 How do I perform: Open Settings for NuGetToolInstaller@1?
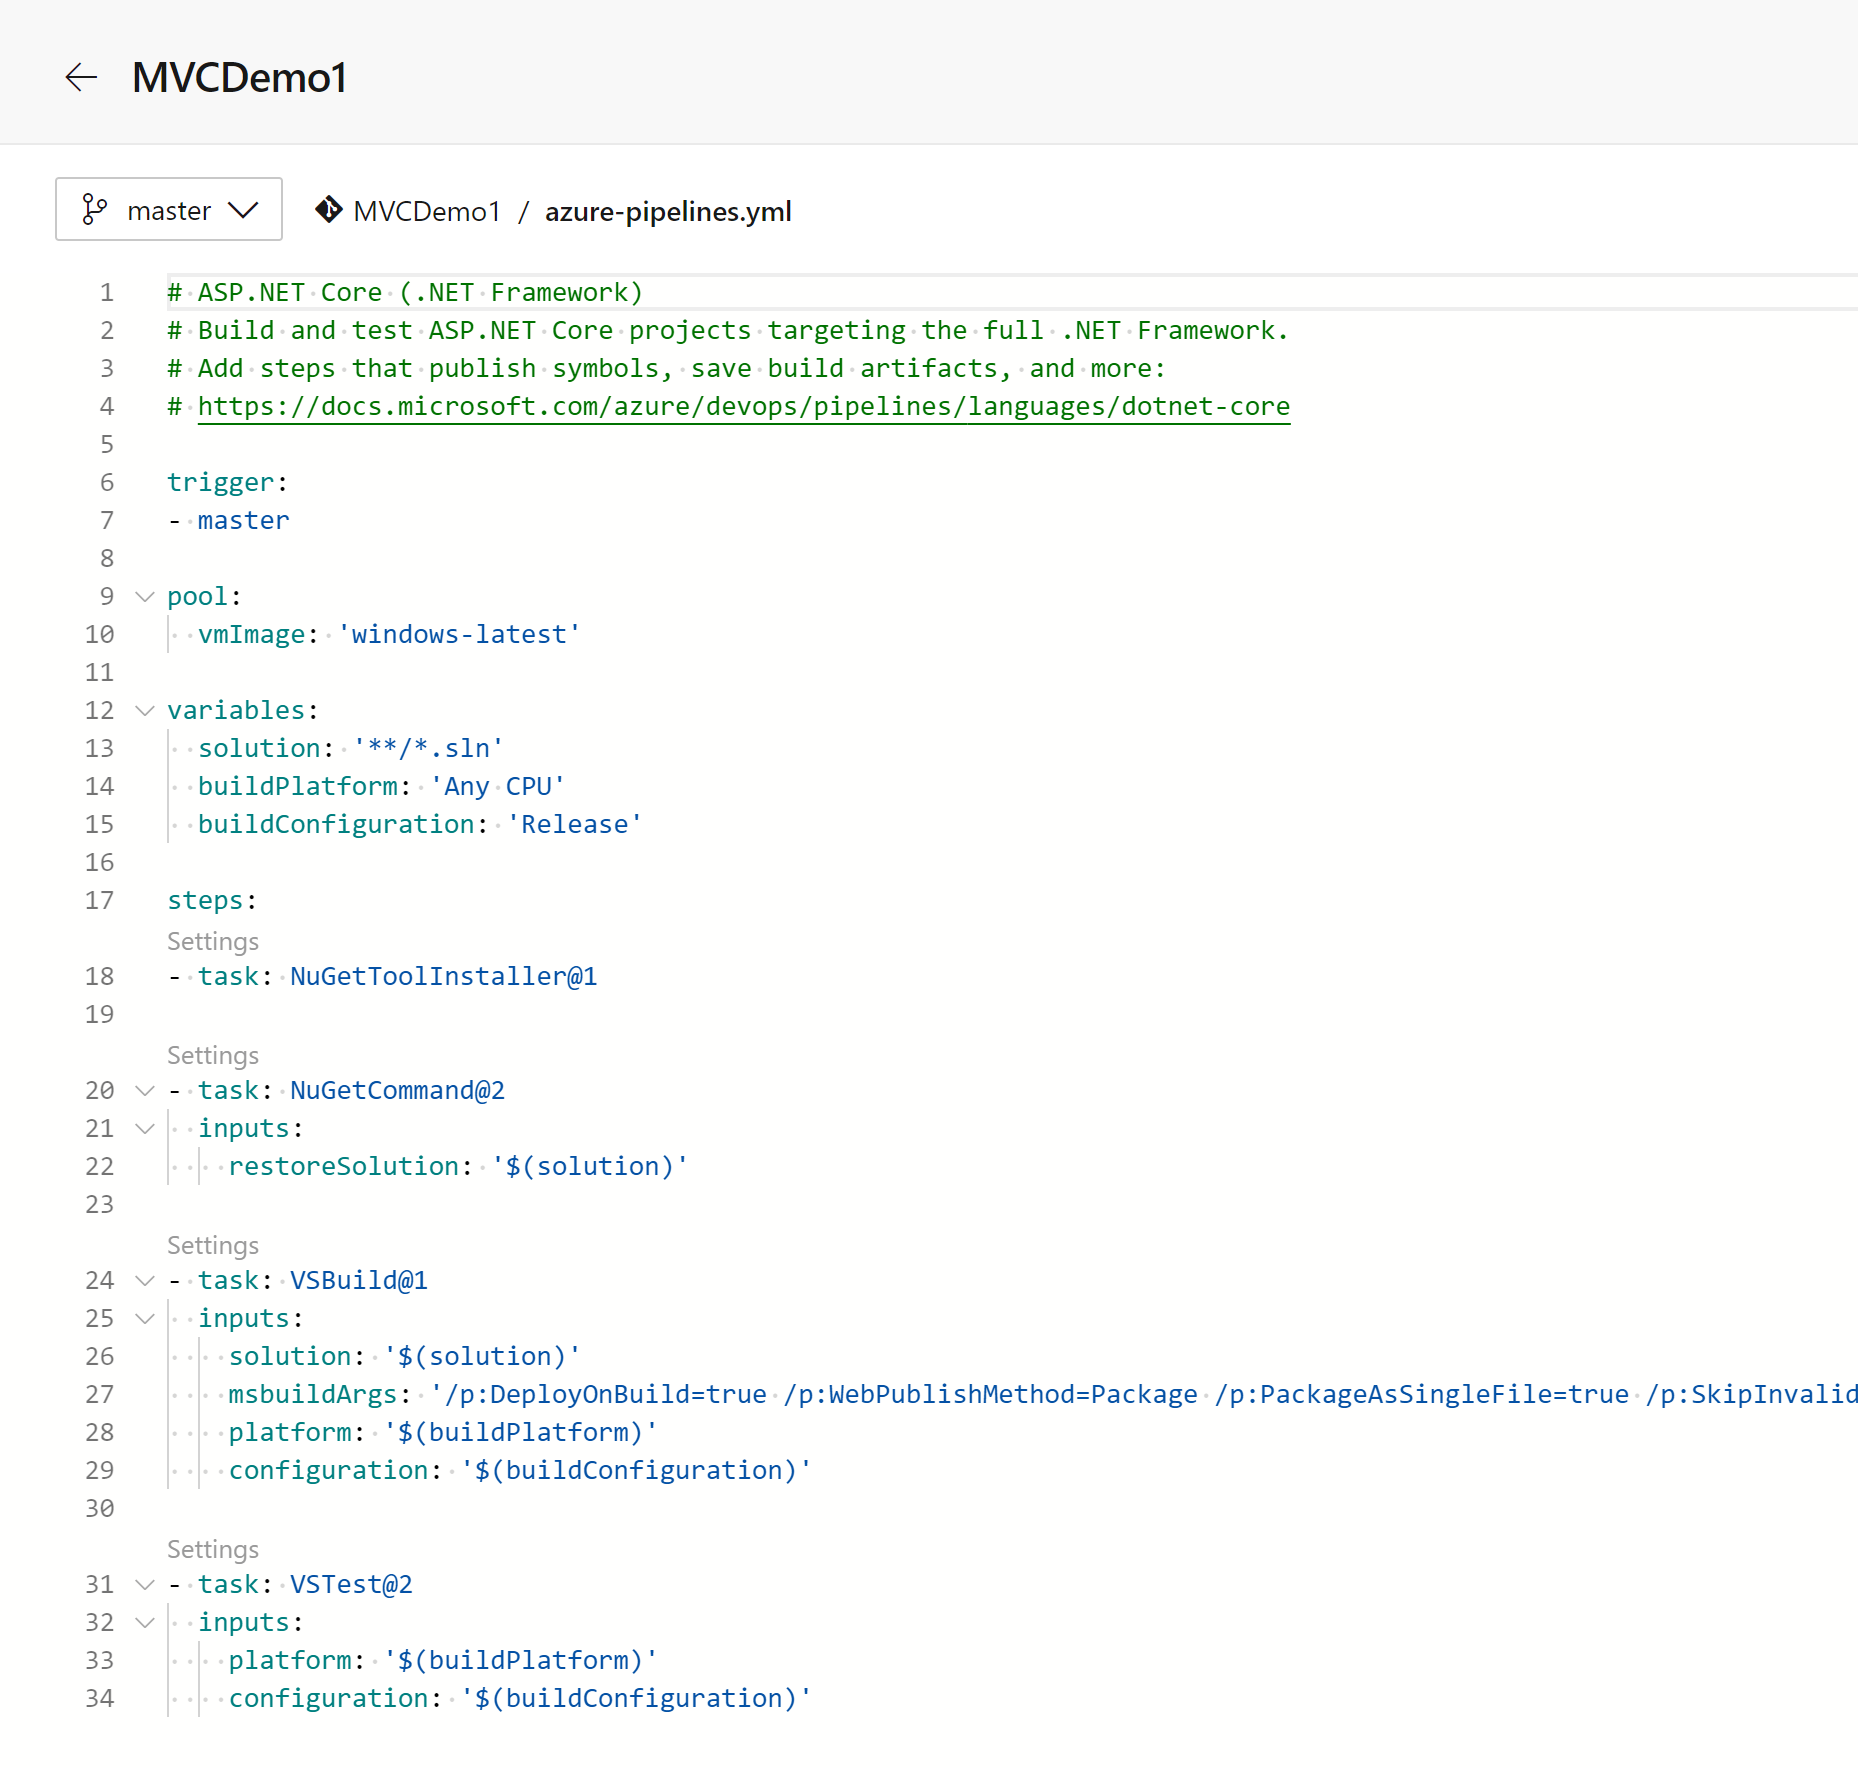[x=213, y=941]
